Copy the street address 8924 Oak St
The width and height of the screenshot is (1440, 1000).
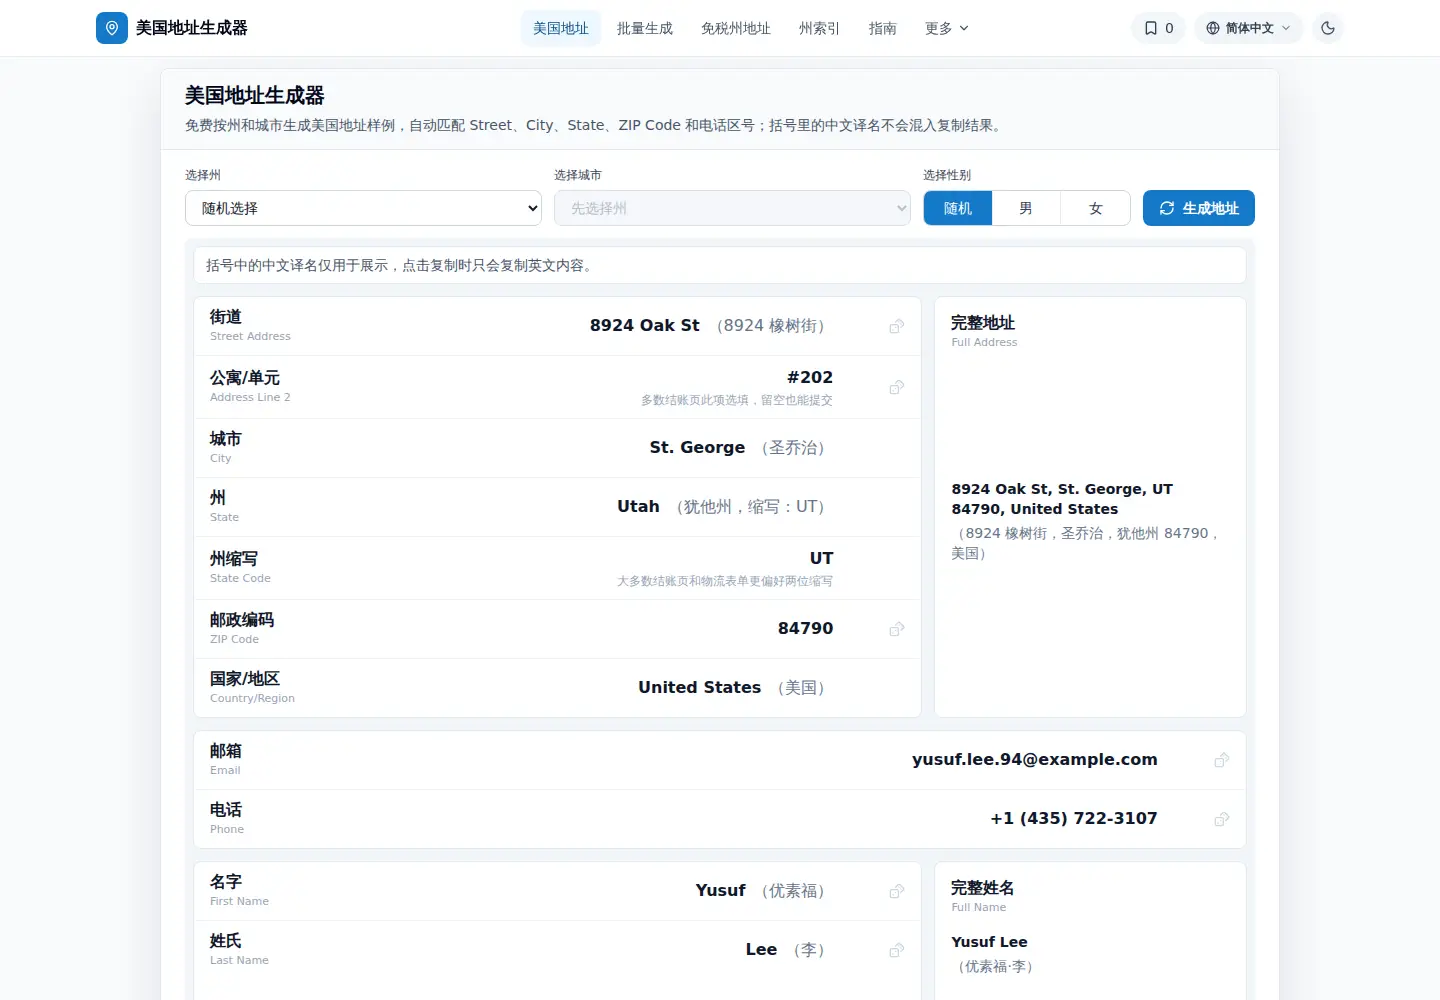point(897,326)
